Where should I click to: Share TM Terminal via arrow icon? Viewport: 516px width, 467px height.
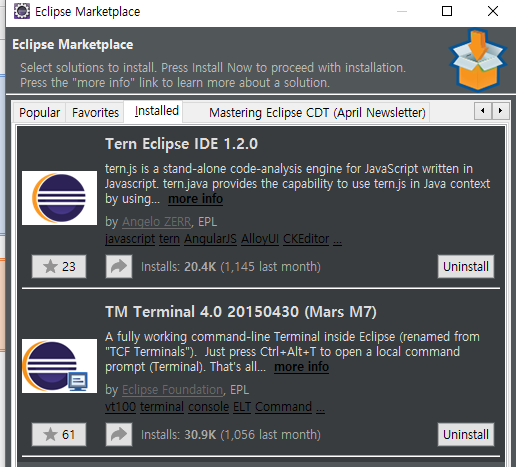click(119, 435)
